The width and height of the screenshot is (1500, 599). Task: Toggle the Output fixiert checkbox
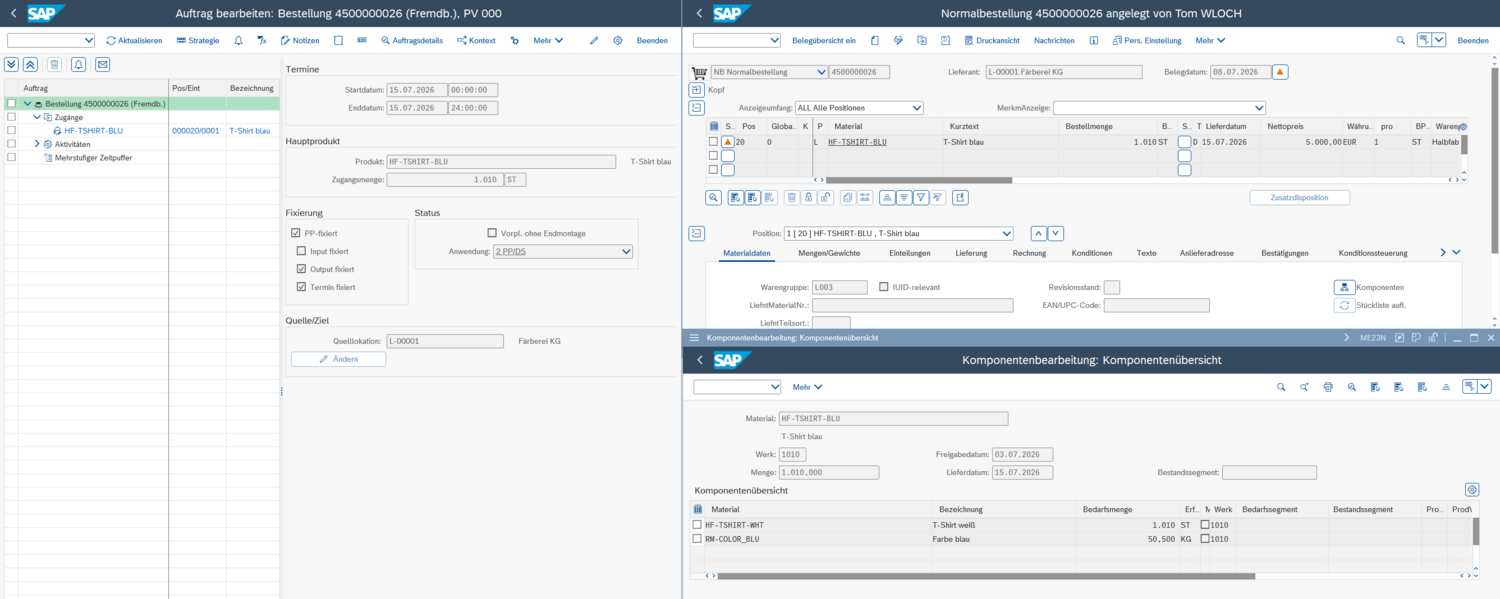(x=301, y=269)
